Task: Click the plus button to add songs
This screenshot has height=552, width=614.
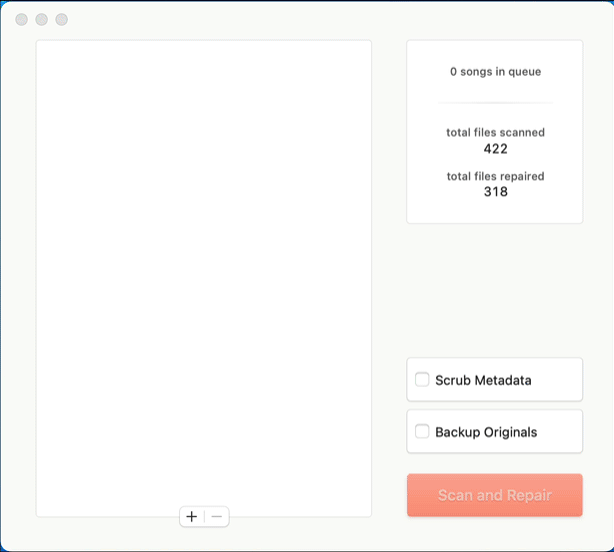Action: (192, 516)
